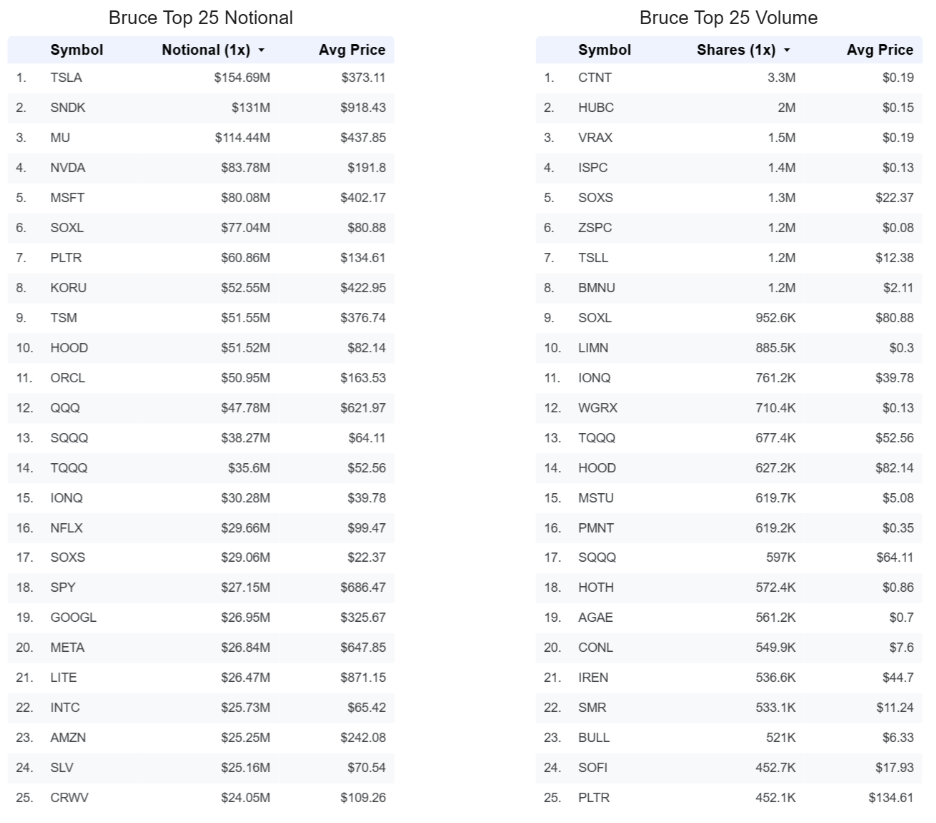The height and width of the screenshot is (823, 936).
Task: Sort Volume table by Avg Price header
Action: pyautogui.click(x=880, y=50)
